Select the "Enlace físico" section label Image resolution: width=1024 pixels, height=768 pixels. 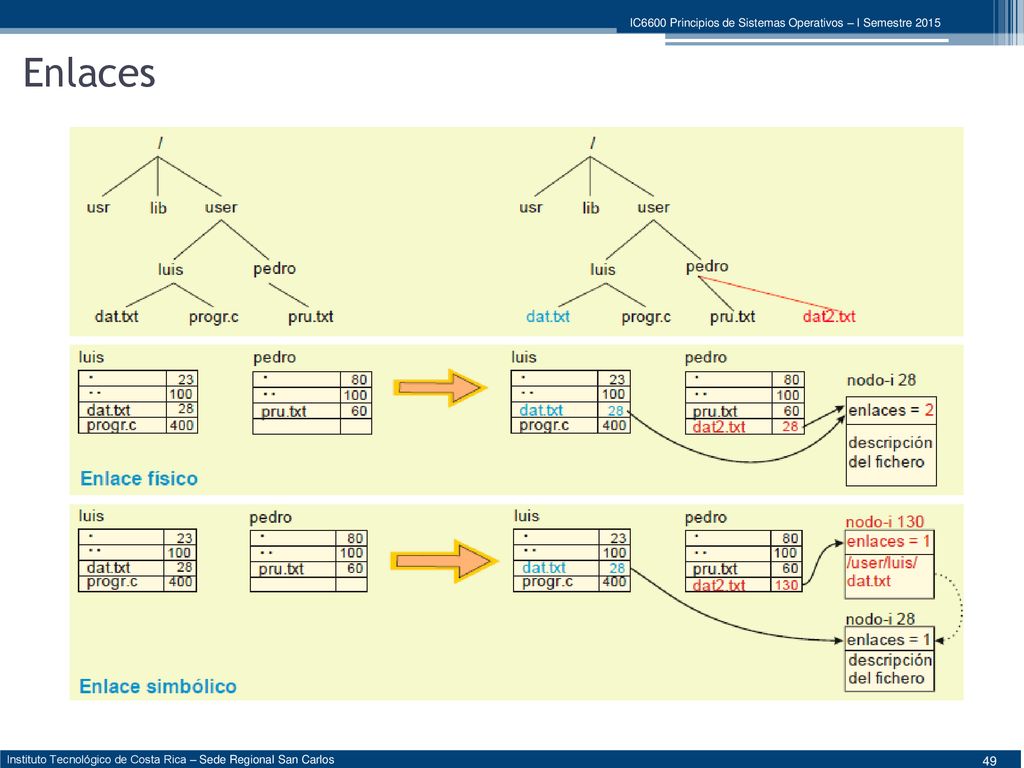point(139,479)
